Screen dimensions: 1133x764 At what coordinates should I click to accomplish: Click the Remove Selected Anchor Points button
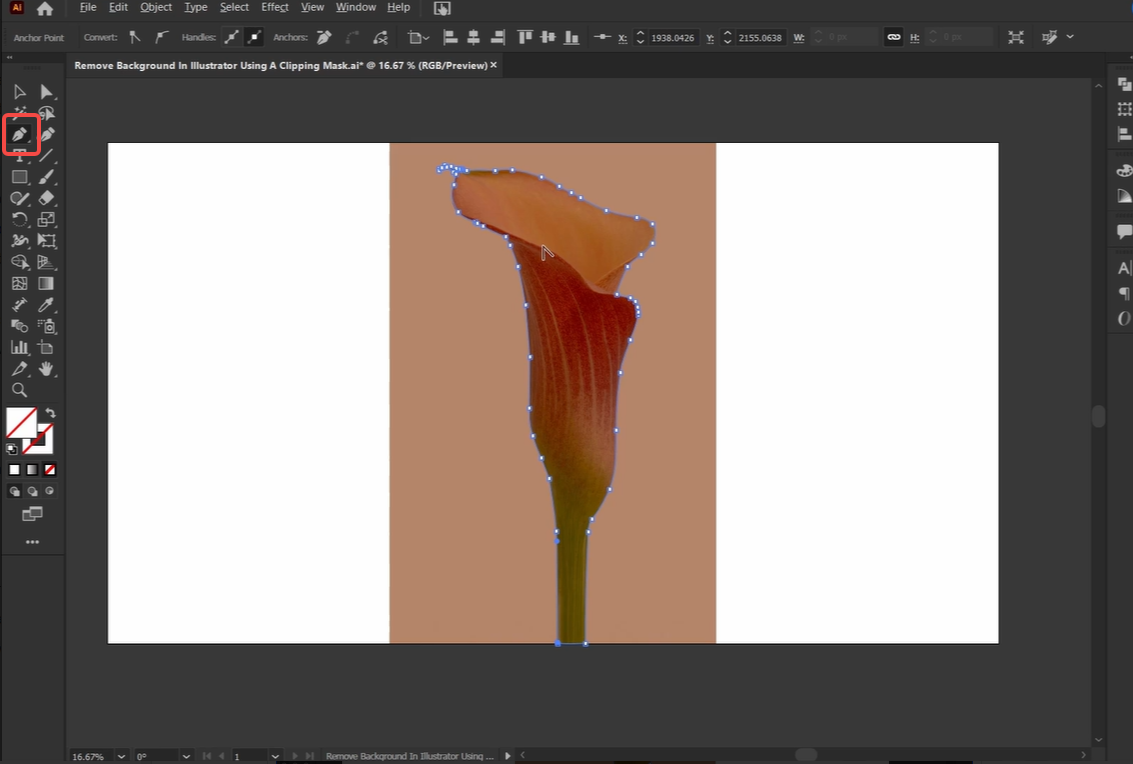[323, 37]
